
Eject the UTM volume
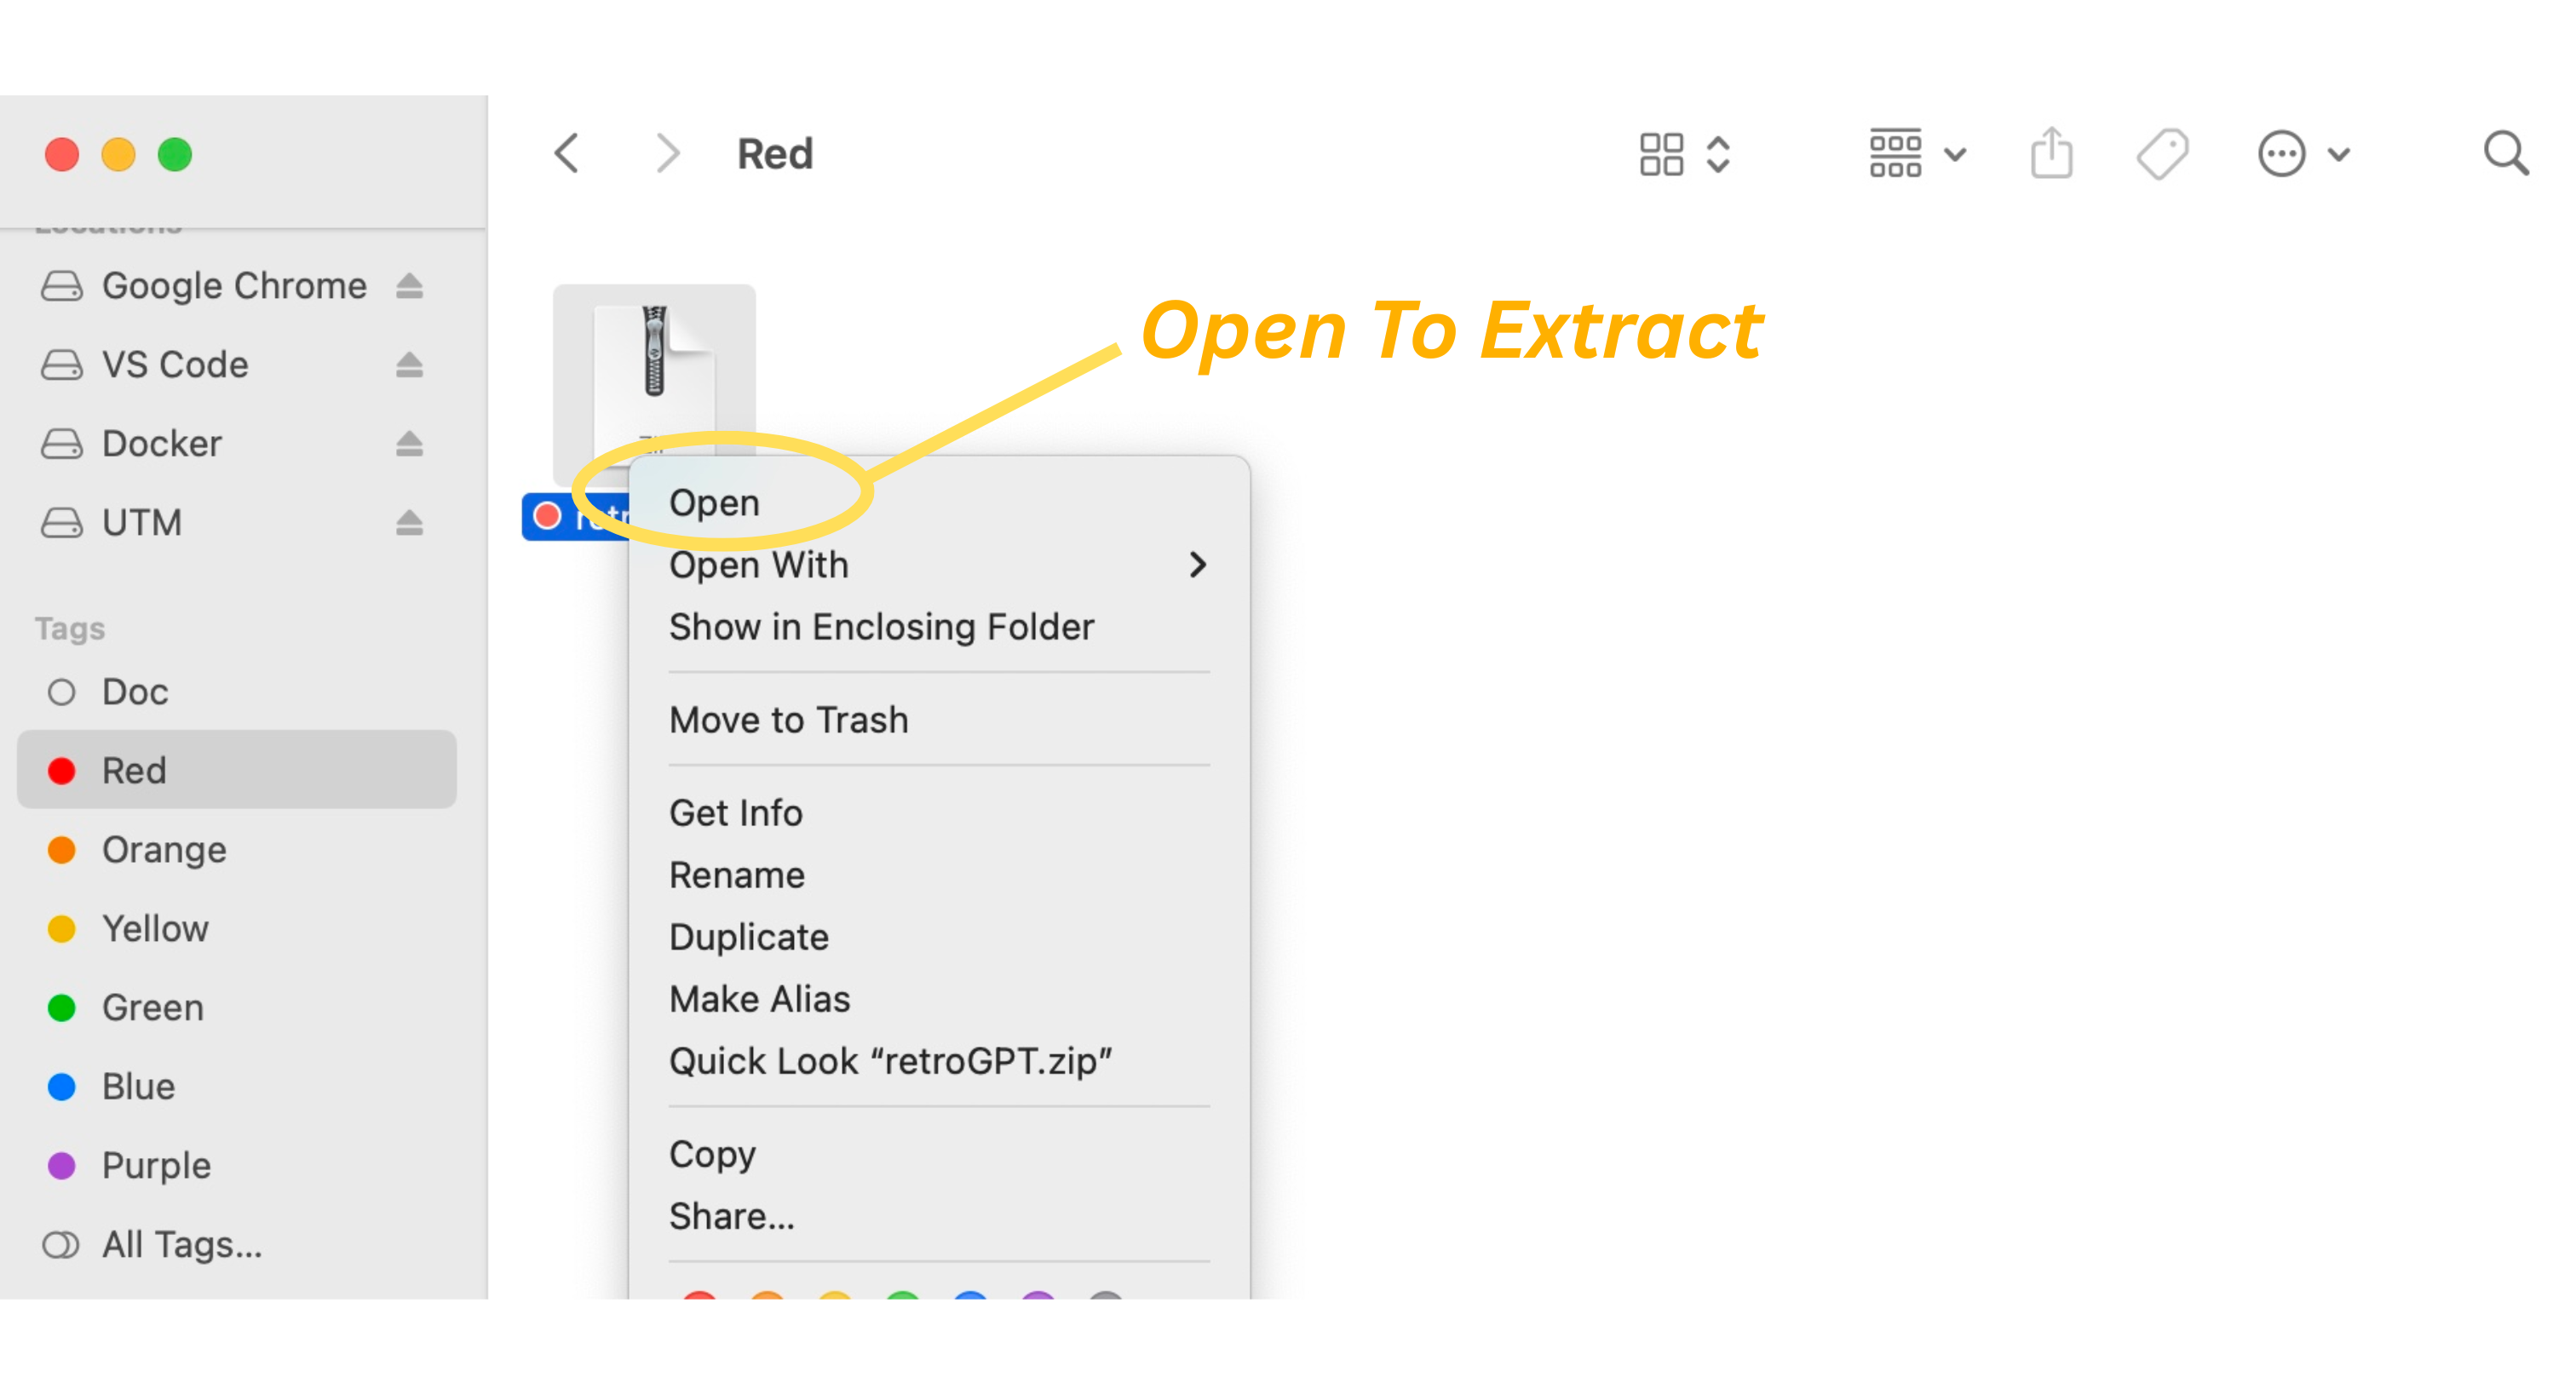click(409, 523)
